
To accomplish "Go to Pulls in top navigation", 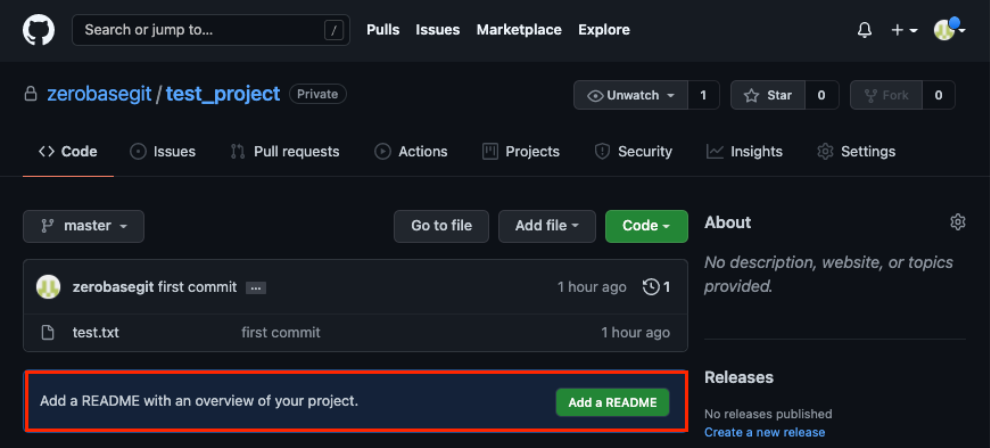I will (383, 30).
